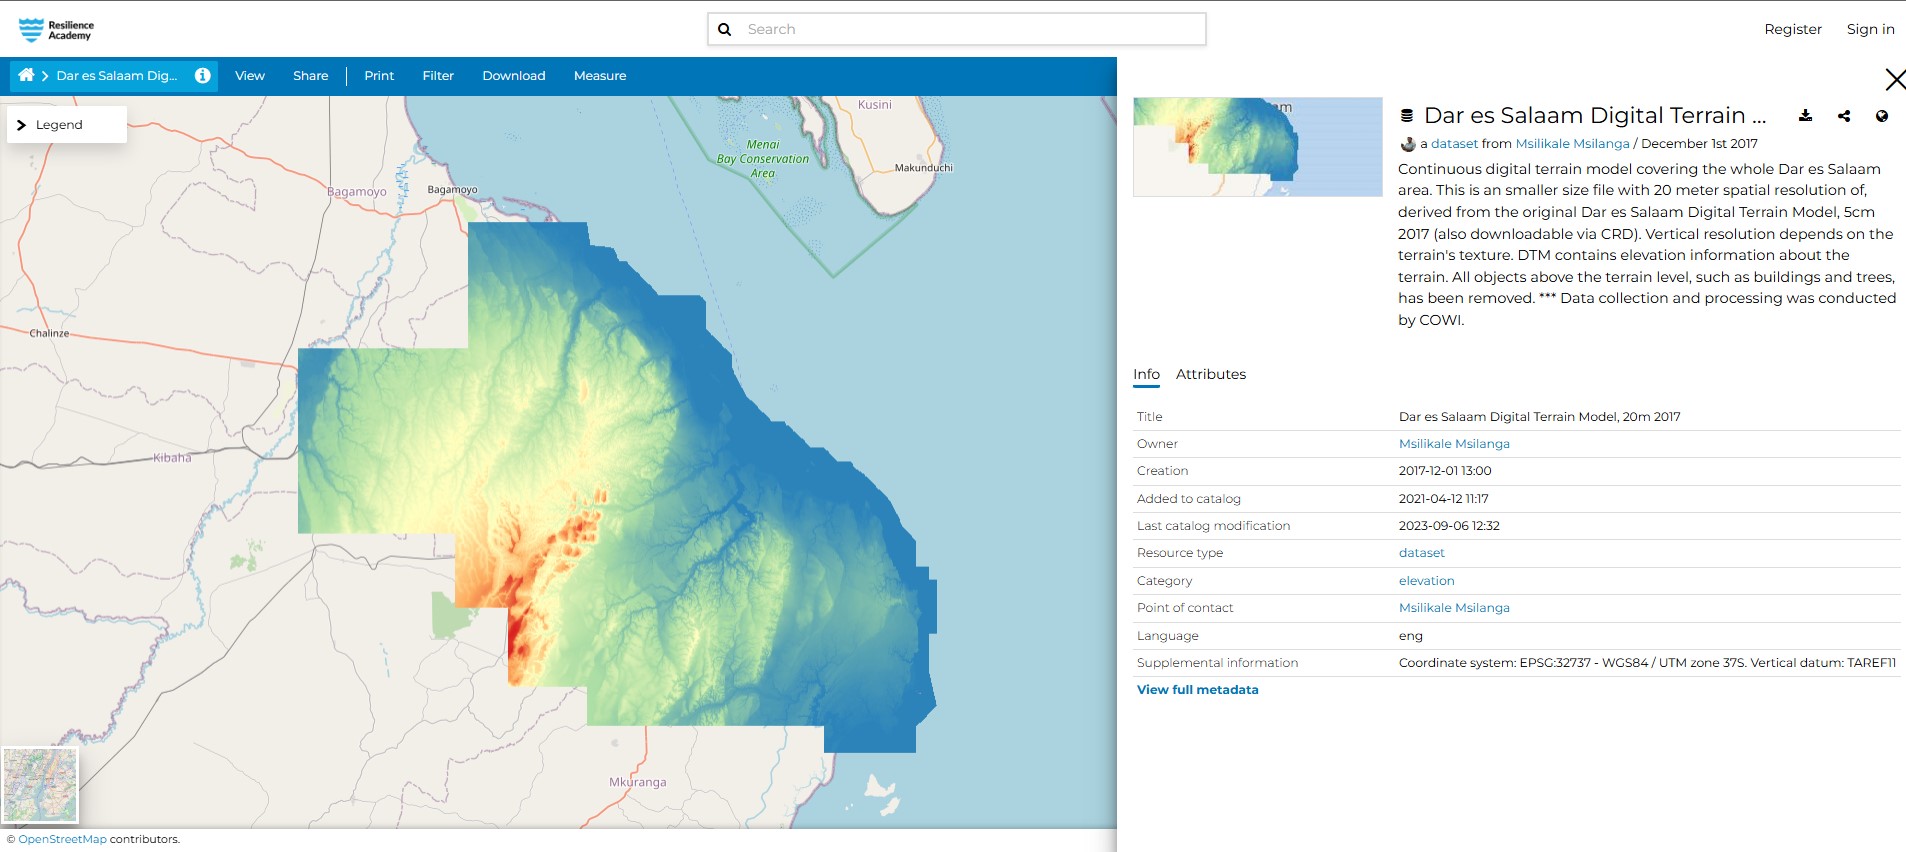The height and width of the screenshot is (852, 1906).
Task: Click the owner avatar icon
Action: 1408,144
